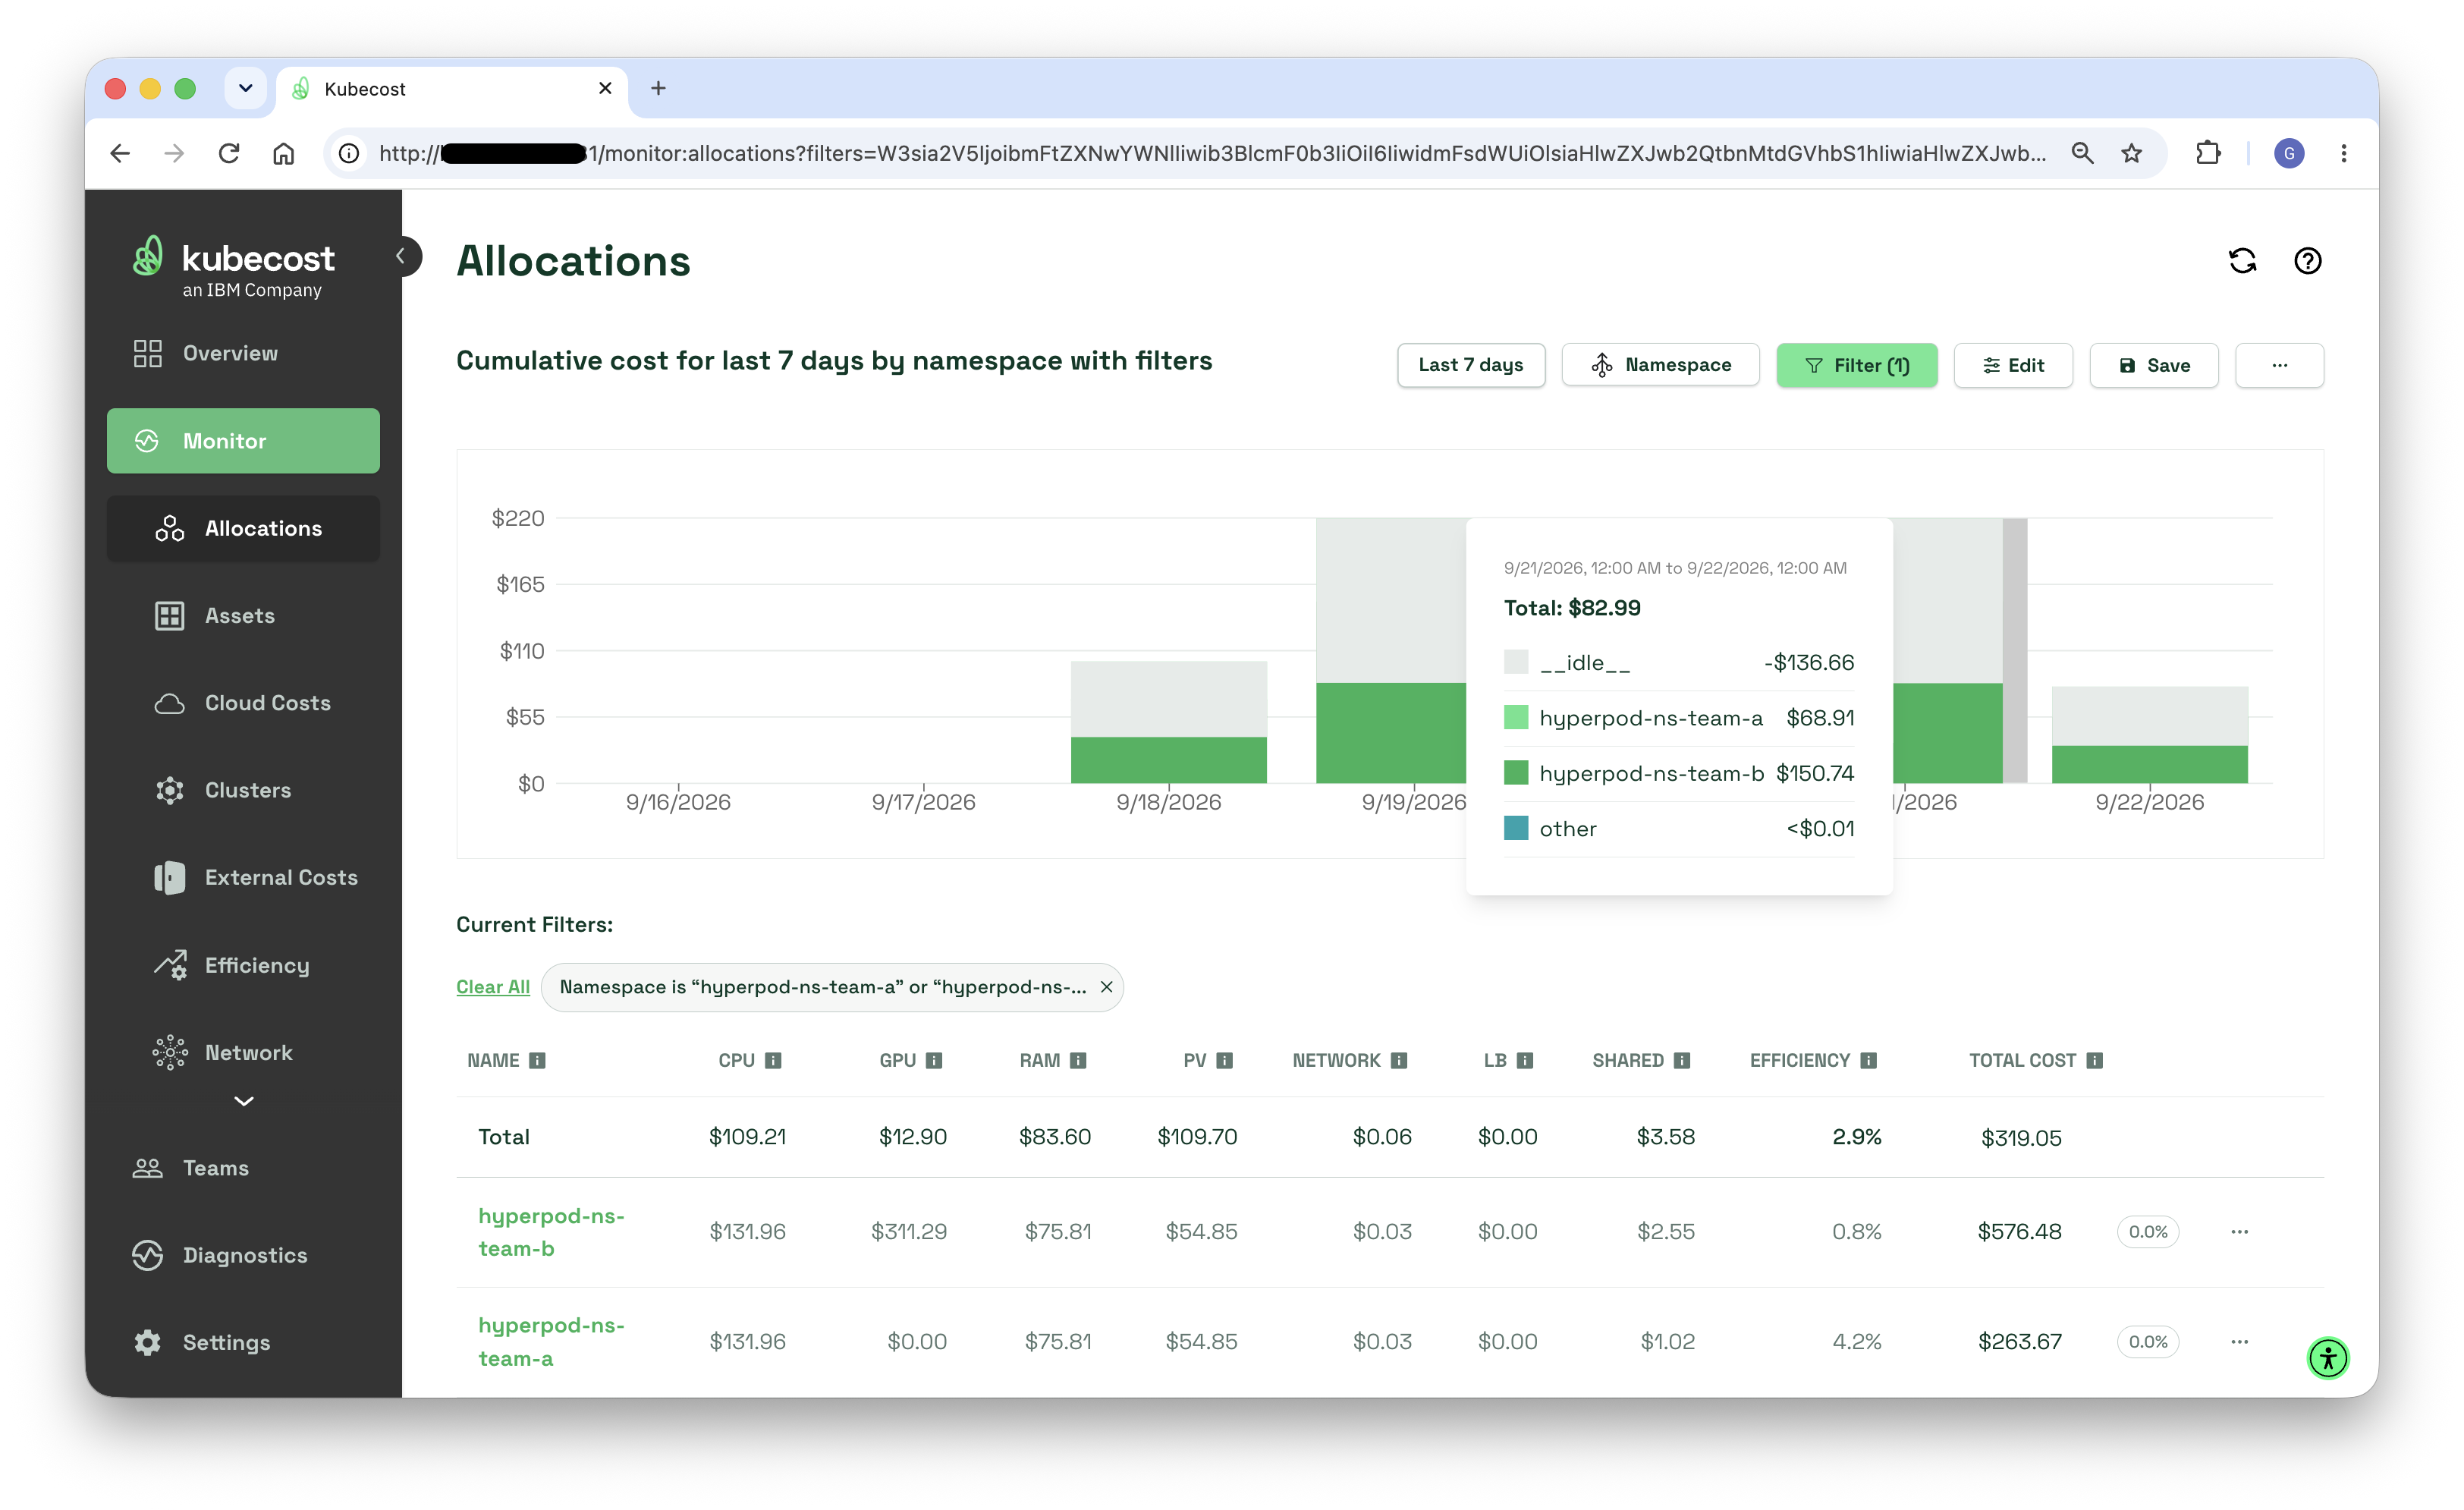
Task: Open Cloud Costs in the sidebar
Action: click(243, 702)
